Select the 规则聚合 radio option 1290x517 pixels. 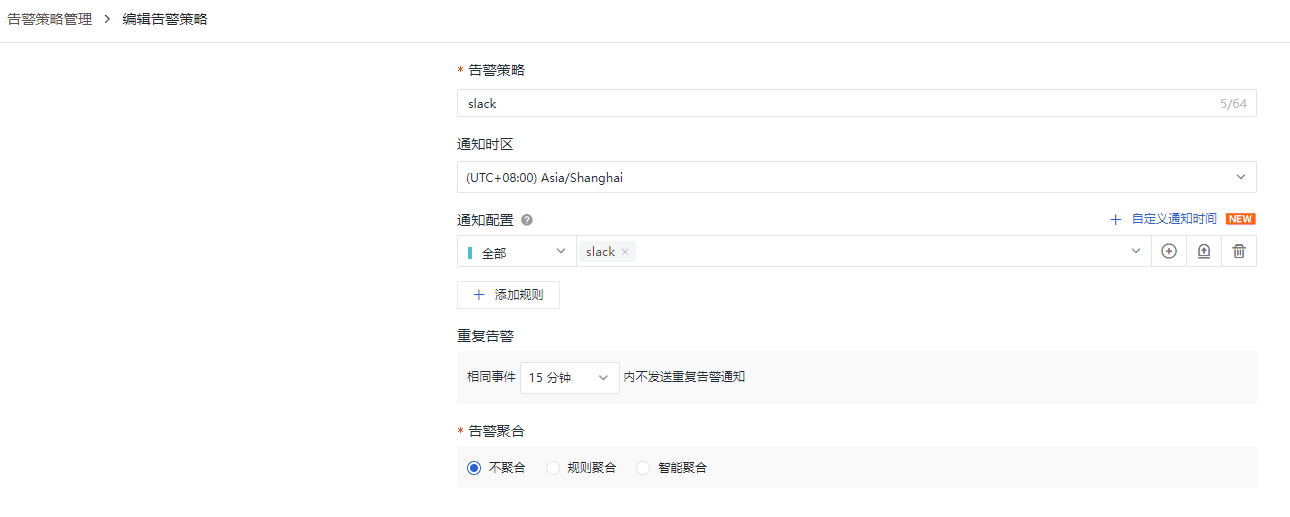click(553, 467)
